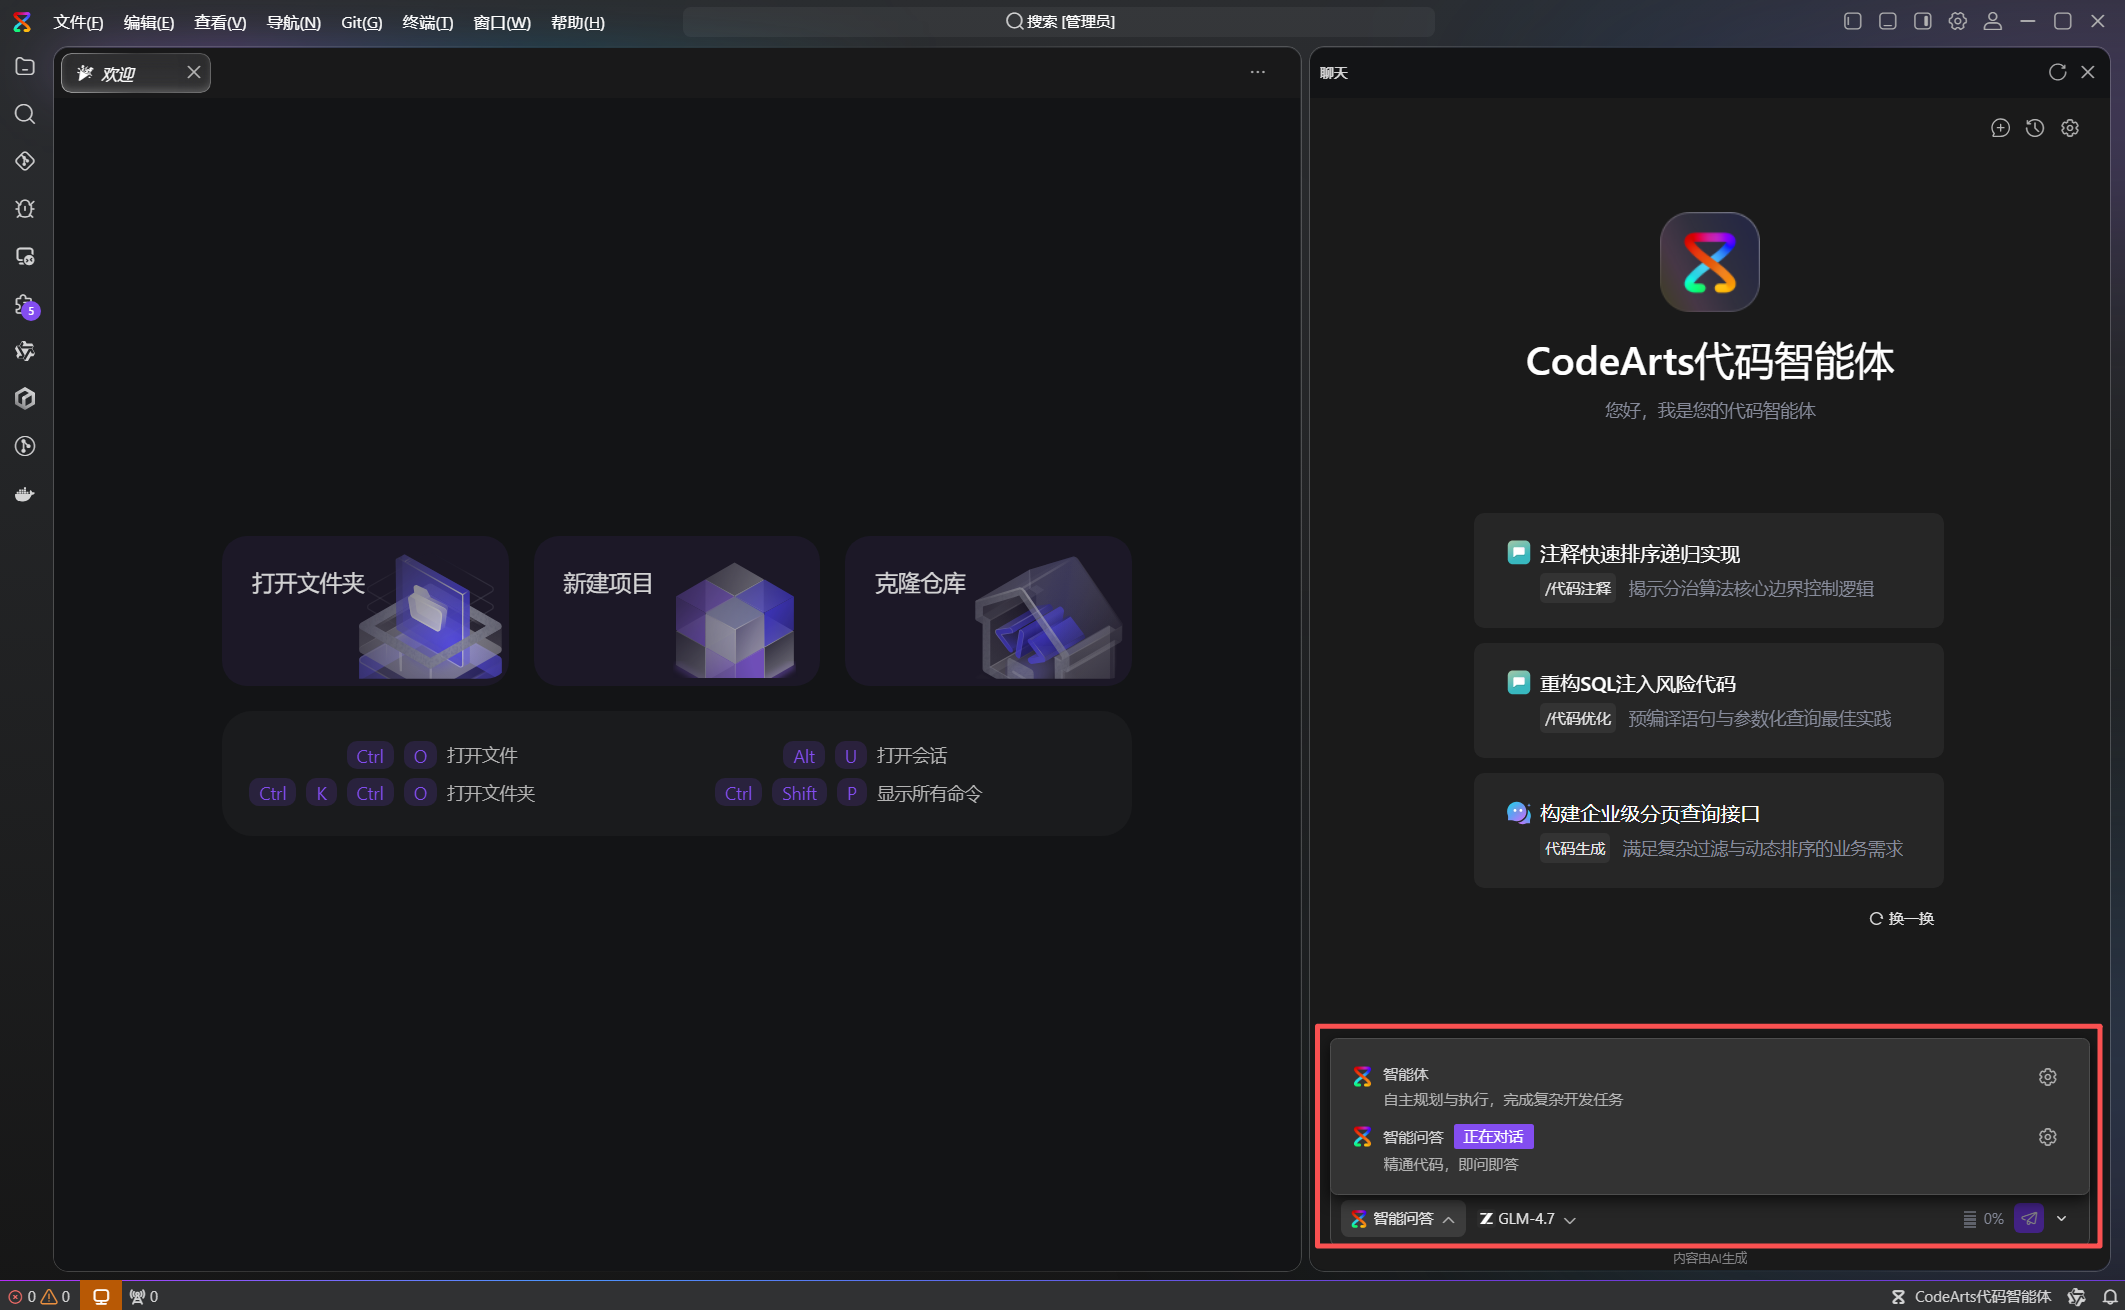Open the Debug bug icon in sidebar
This screenshot has height=1310, width=2125.
pyautogui.click(x=25, y=209)
